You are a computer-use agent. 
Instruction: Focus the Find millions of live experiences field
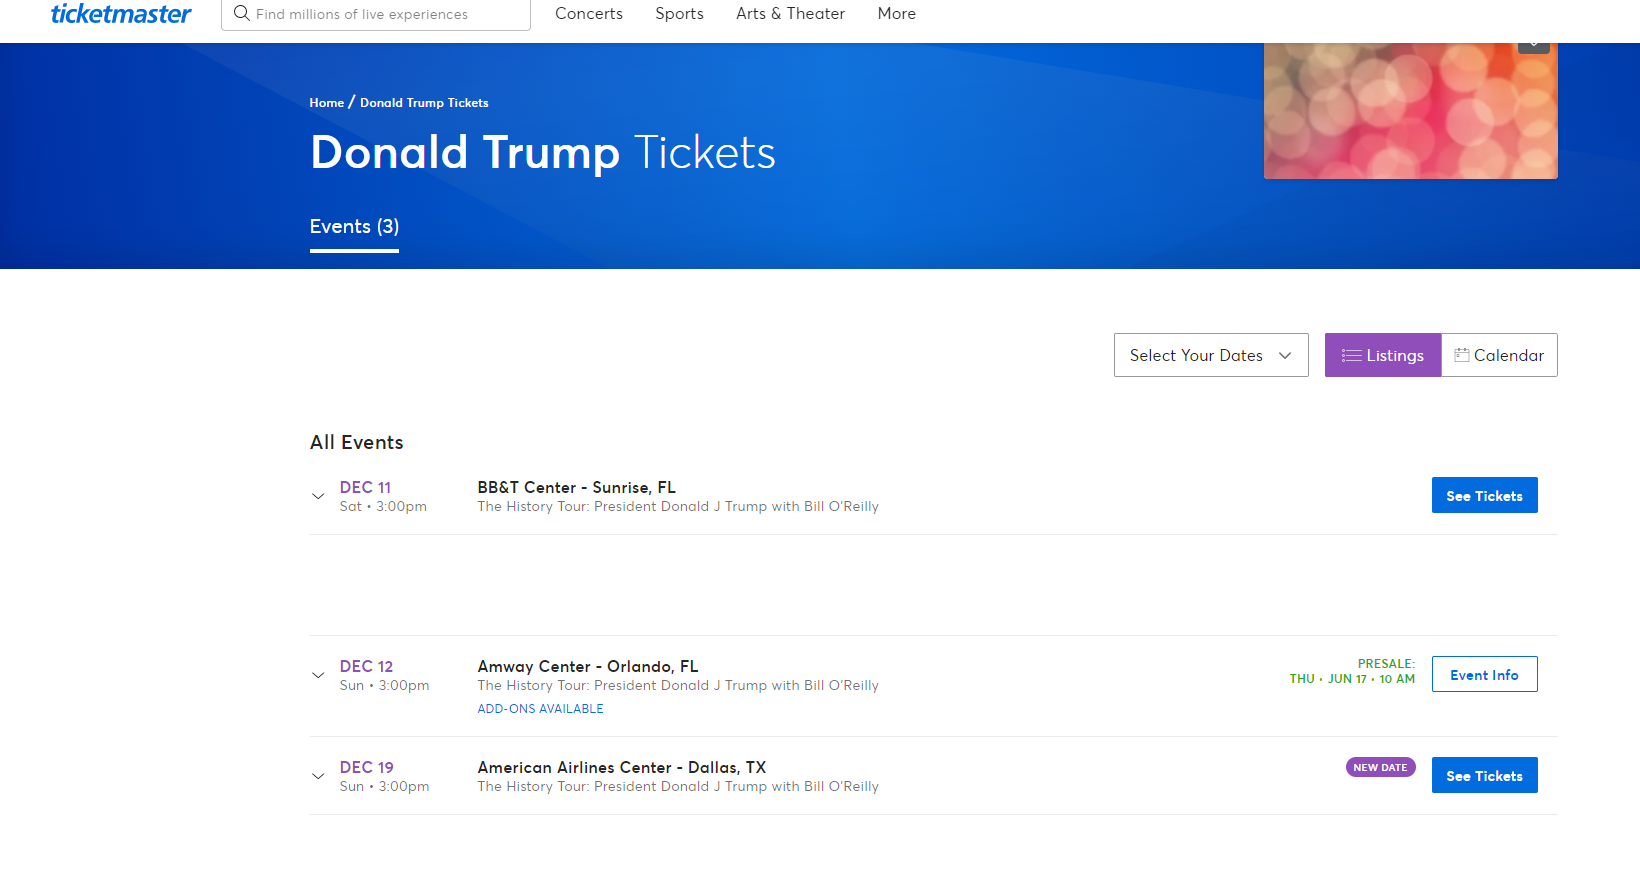click(376, 14)
